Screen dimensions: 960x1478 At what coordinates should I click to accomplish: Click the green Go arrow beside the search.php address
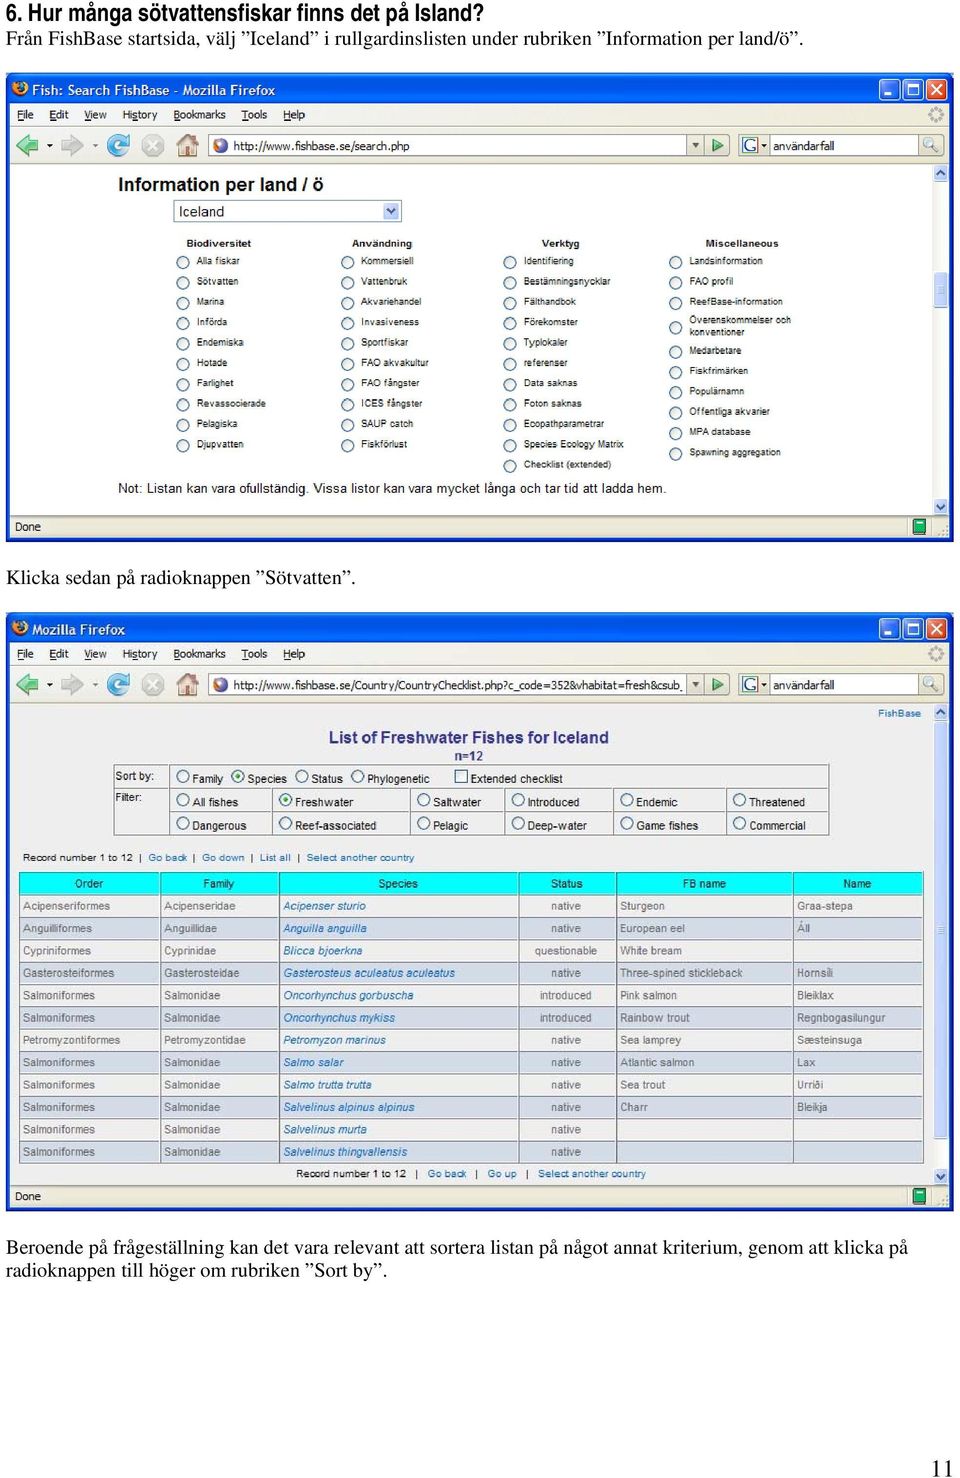[x=717, y=146]
